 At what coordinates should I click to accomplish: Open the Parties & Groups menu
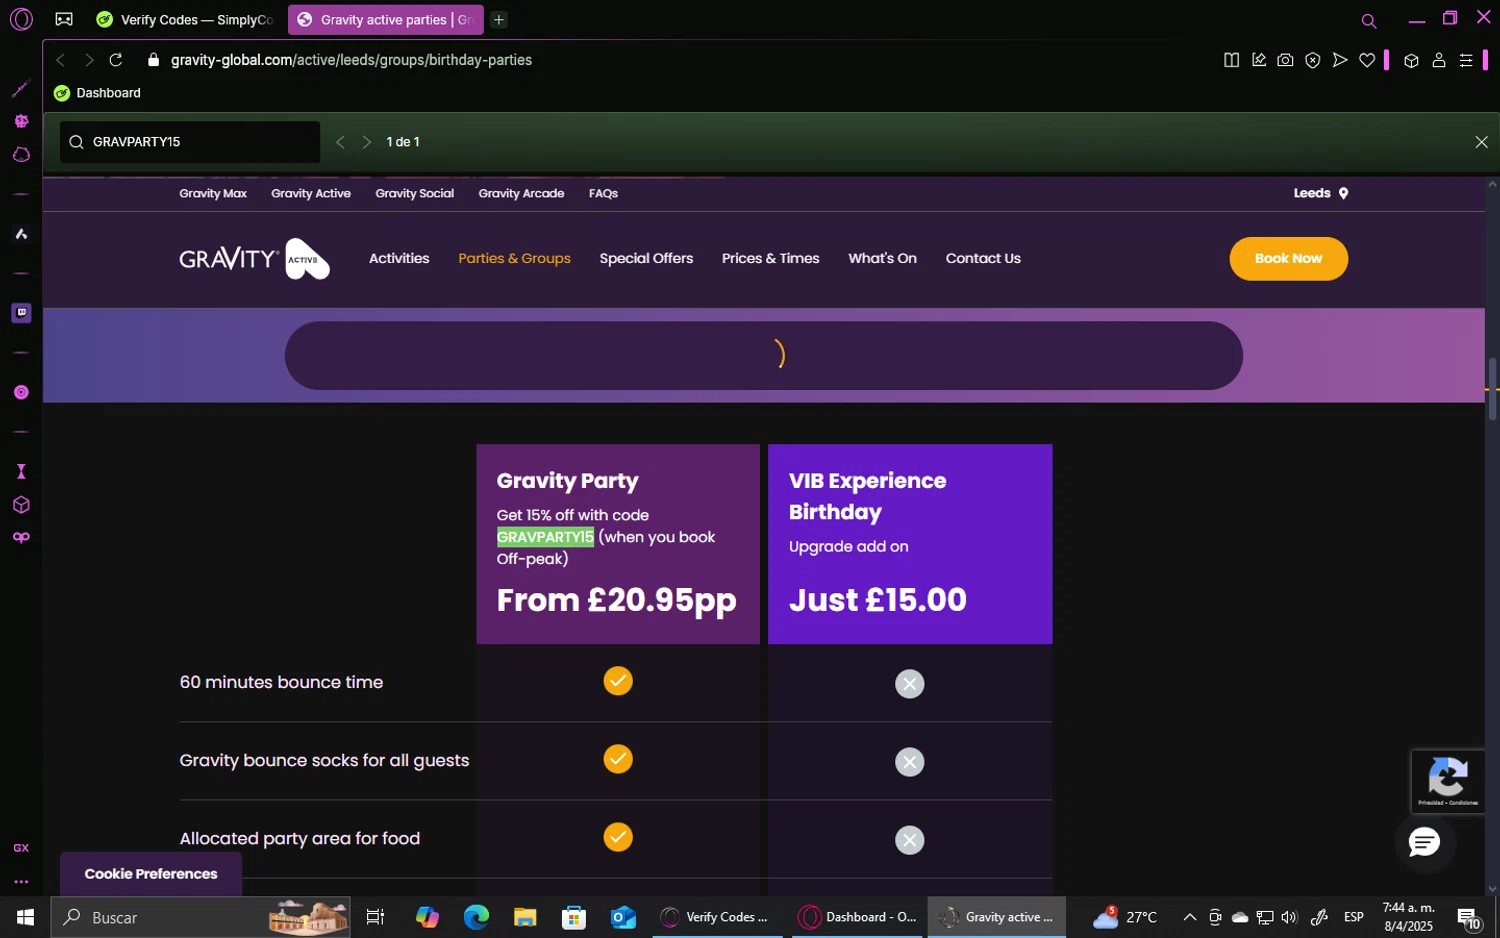(514, 258)
